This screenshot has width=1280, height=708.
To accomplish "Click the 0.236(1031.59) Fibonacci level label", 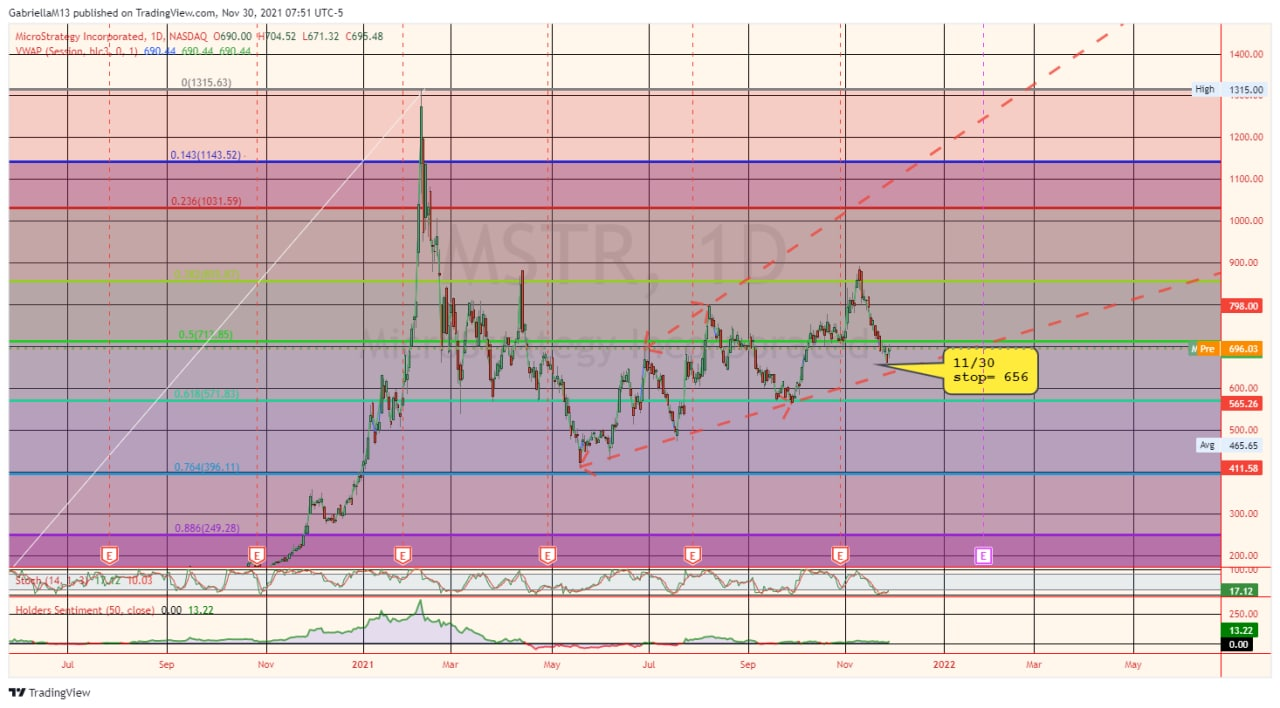I will [x=205, y=201].
